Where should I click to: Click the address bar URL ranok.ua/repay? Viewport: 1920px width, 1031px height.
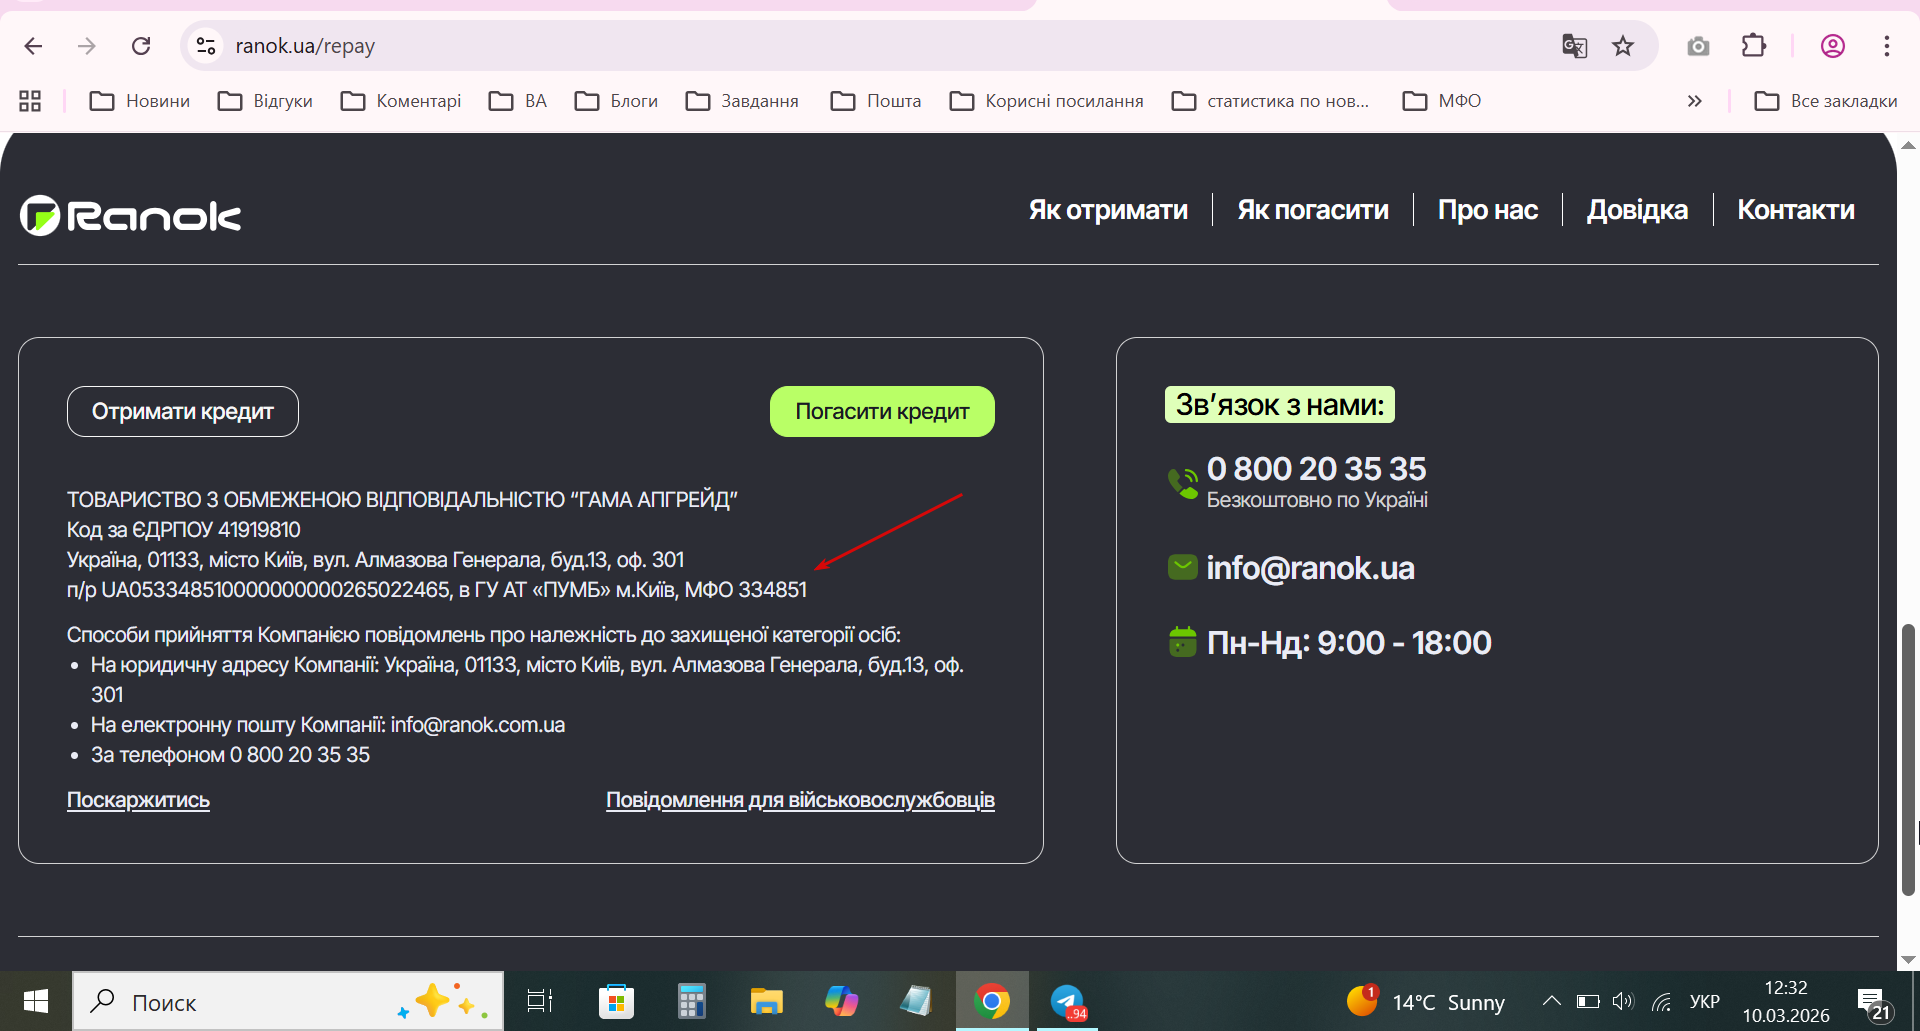tap(305, 46)
